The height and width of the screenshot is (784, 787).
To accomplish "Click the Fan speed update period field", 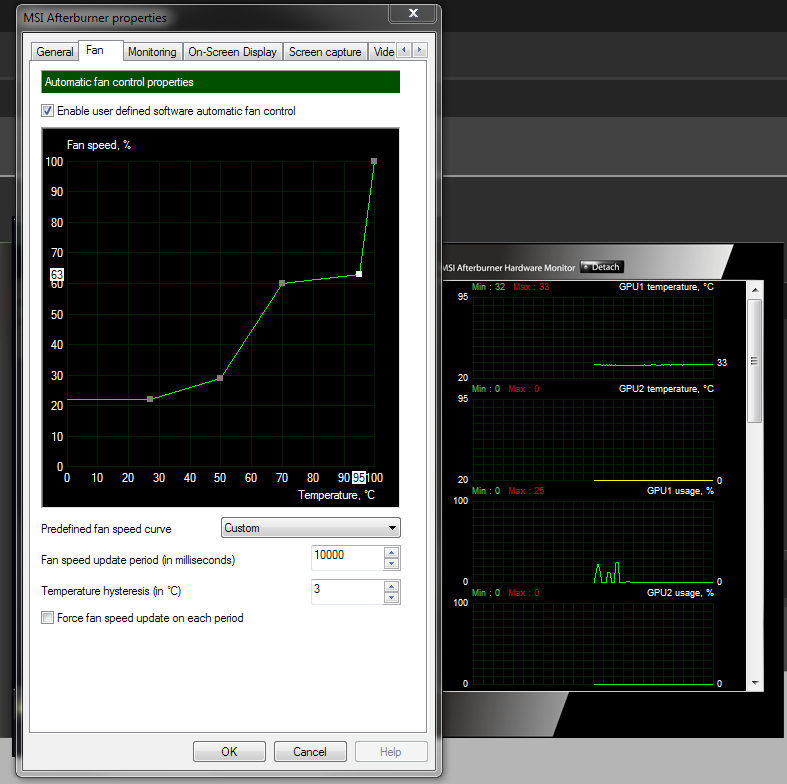I will click(x=347, y=557).
